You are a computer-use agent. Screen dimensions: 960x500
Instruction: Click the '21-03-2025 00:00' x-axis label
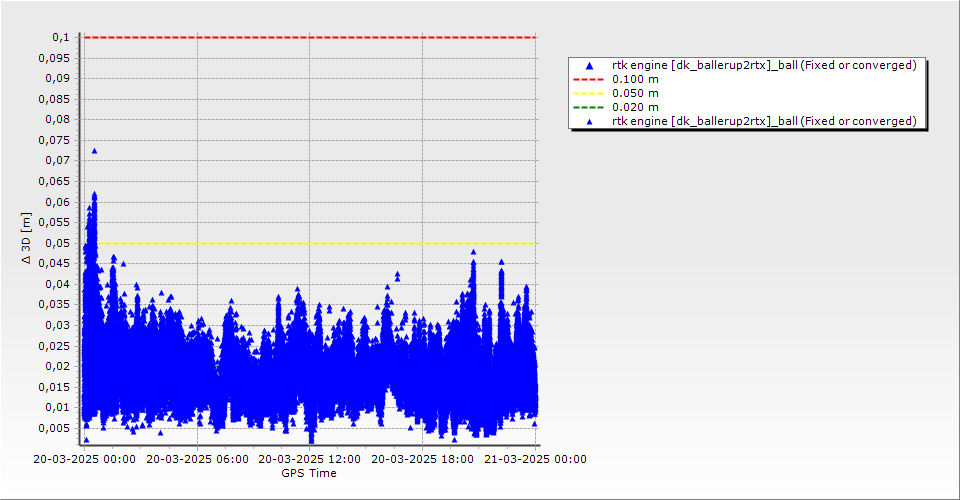[535, 460]
